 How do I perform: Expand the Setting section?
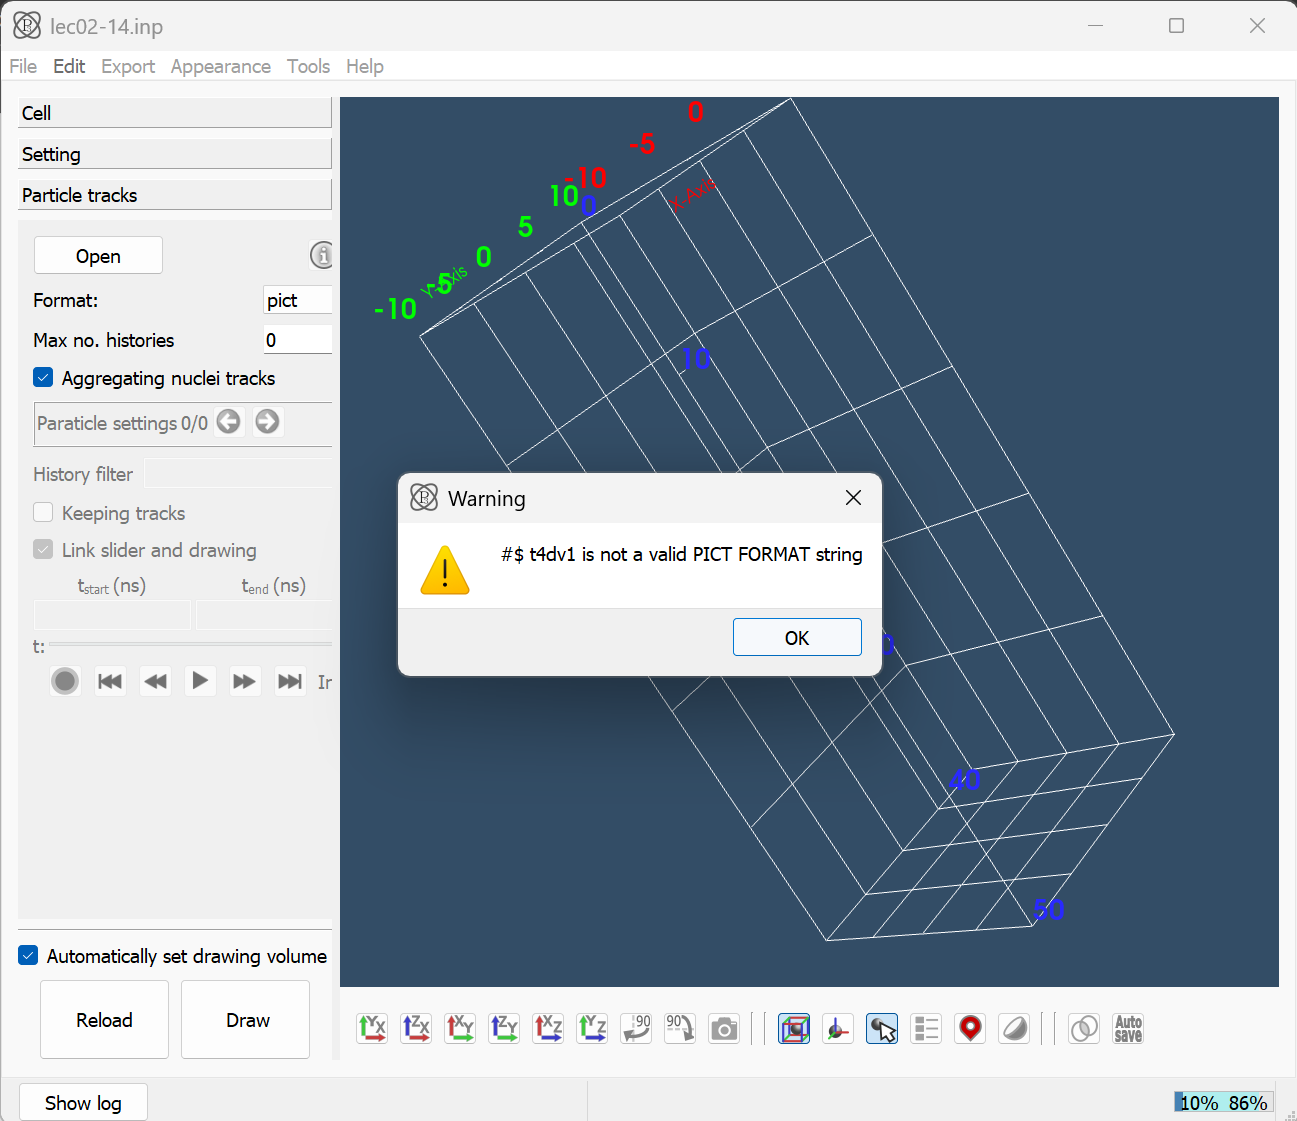pos(175,154)
